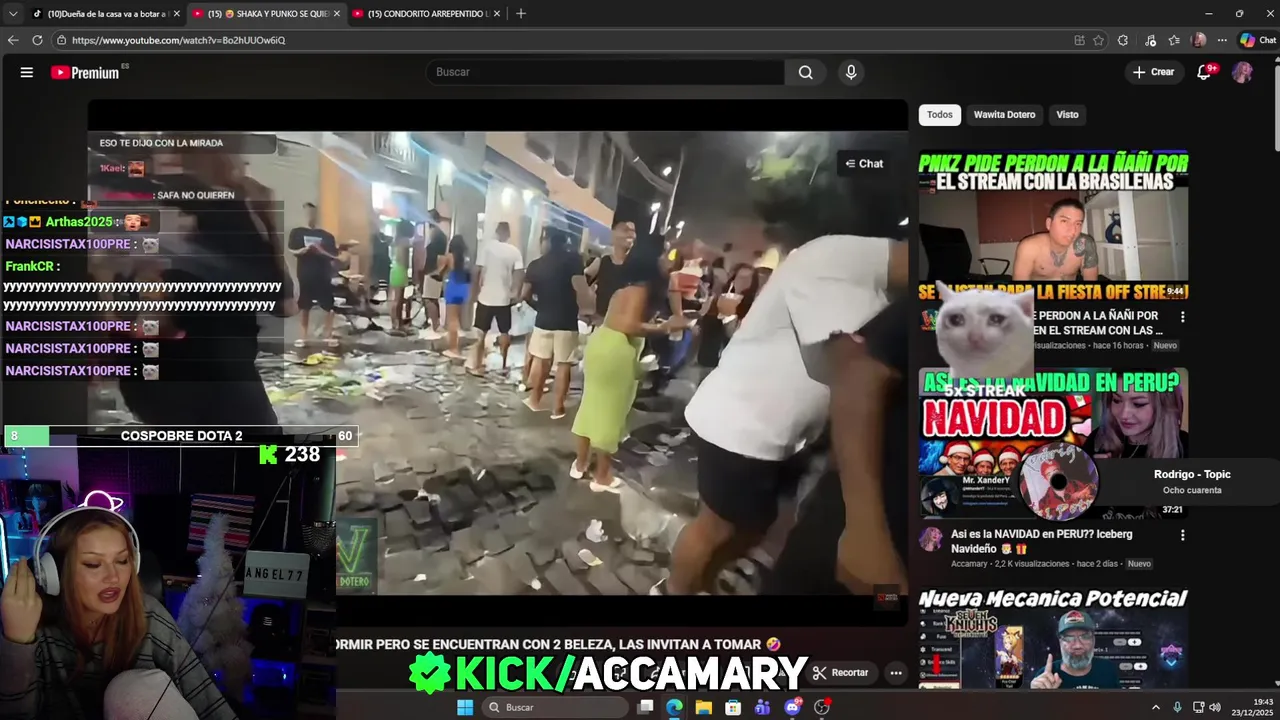Open the tray microphone indicator
This screenshot has width=1280, height=720.
pyautogui.click(x=1177, y=707)
